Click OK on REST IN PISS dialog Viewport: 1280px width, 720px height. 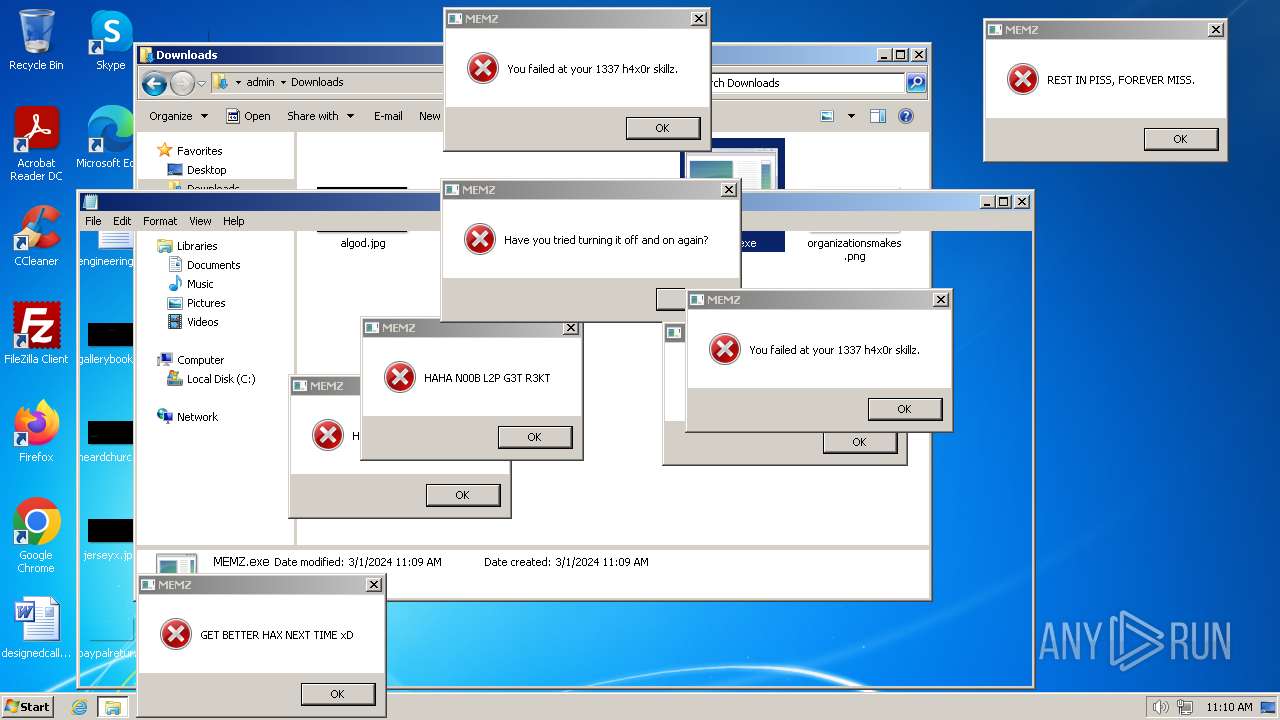click(1181, 139)
